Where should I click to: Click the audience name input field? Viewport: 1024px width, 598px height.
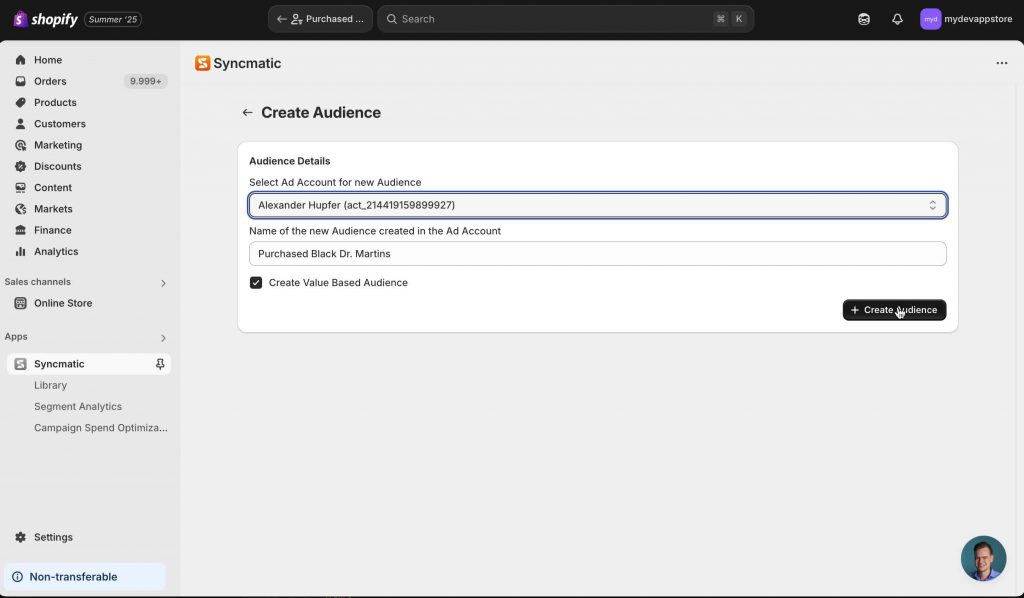coord(598,254)
